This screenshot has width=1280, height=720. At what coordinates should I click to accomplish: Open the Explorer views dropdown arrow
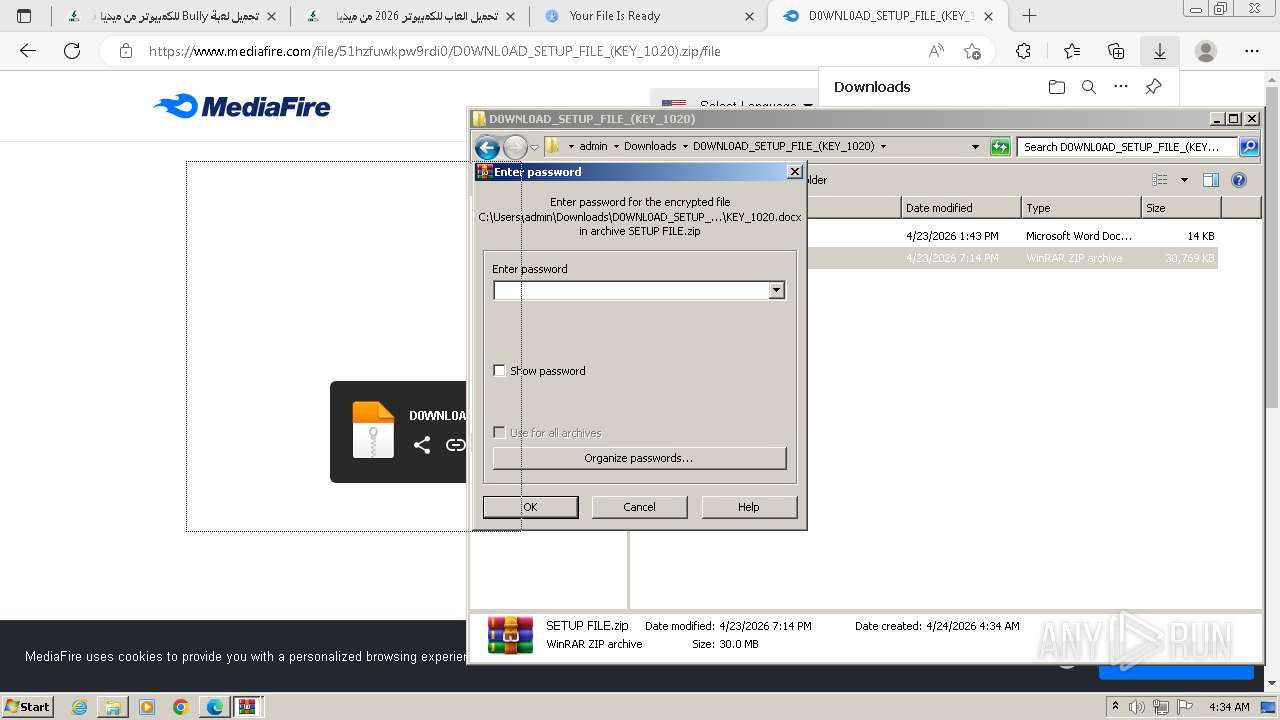pos(1184,180)
